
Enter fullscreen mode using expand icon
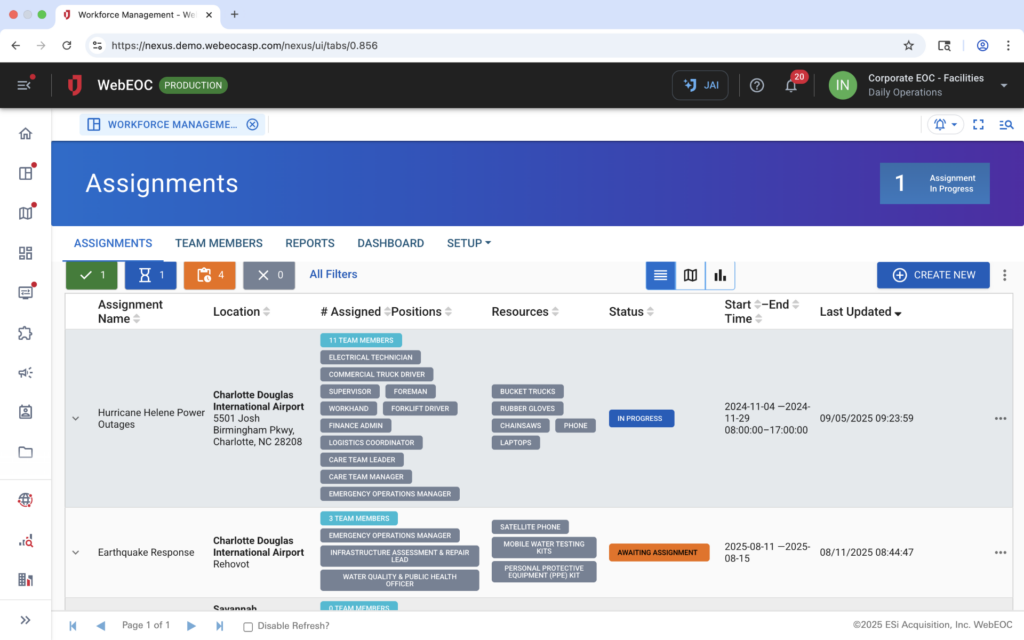(x=978, y=125)
